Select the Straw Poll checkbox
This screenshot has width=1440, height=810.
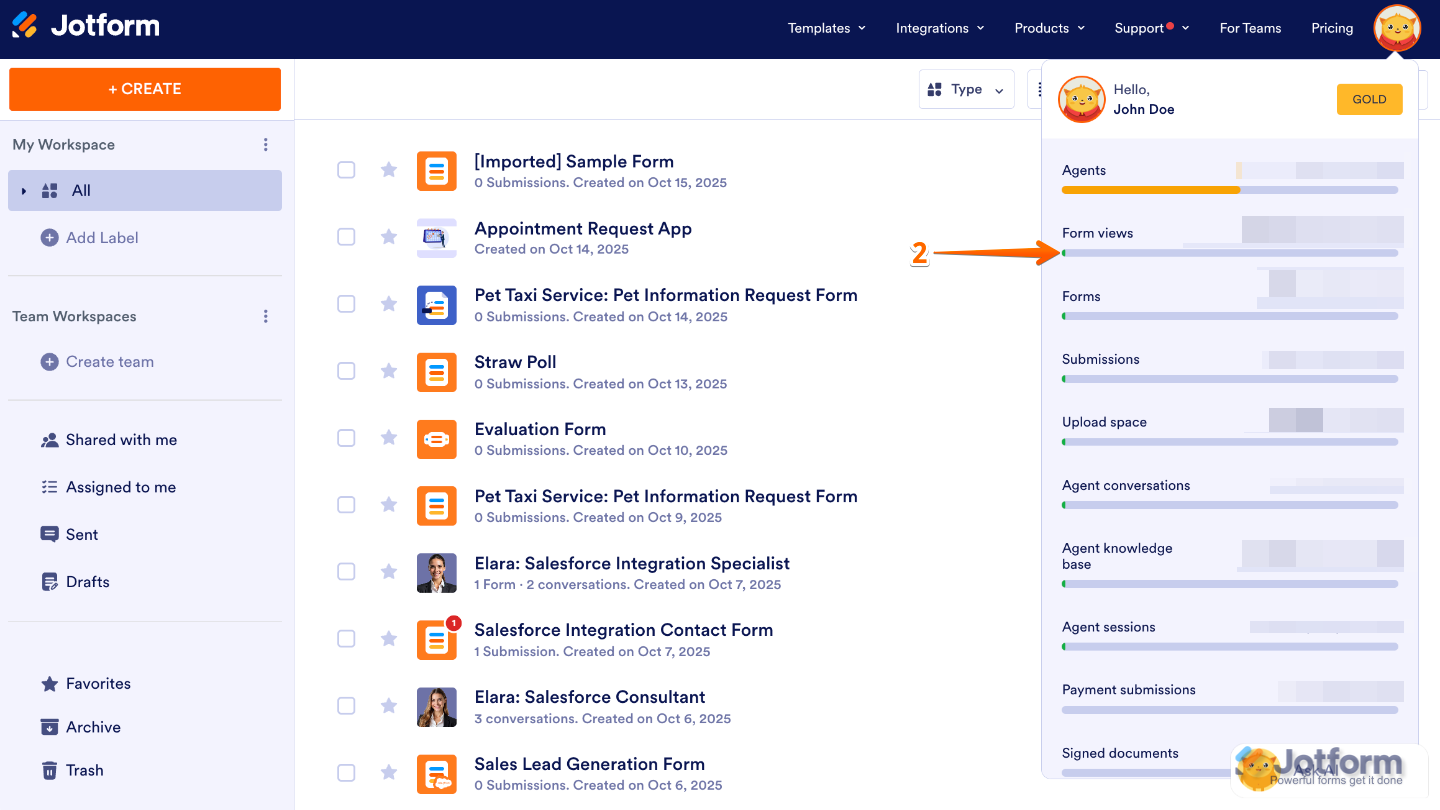pyautogui.click(x=346, y=371)
